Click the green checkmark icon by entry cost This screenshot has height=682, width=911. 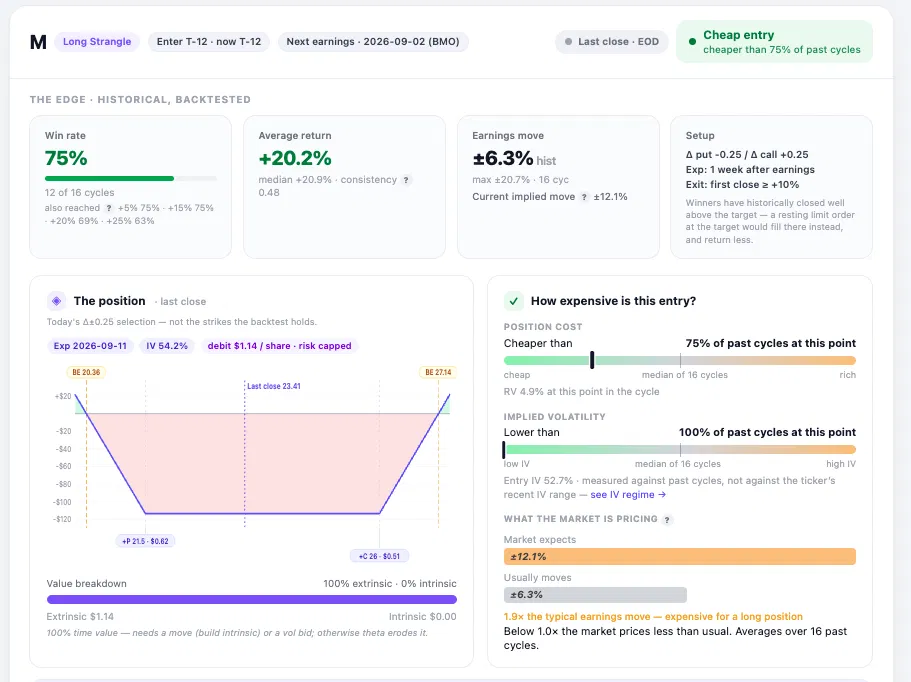tap(513, 301)
